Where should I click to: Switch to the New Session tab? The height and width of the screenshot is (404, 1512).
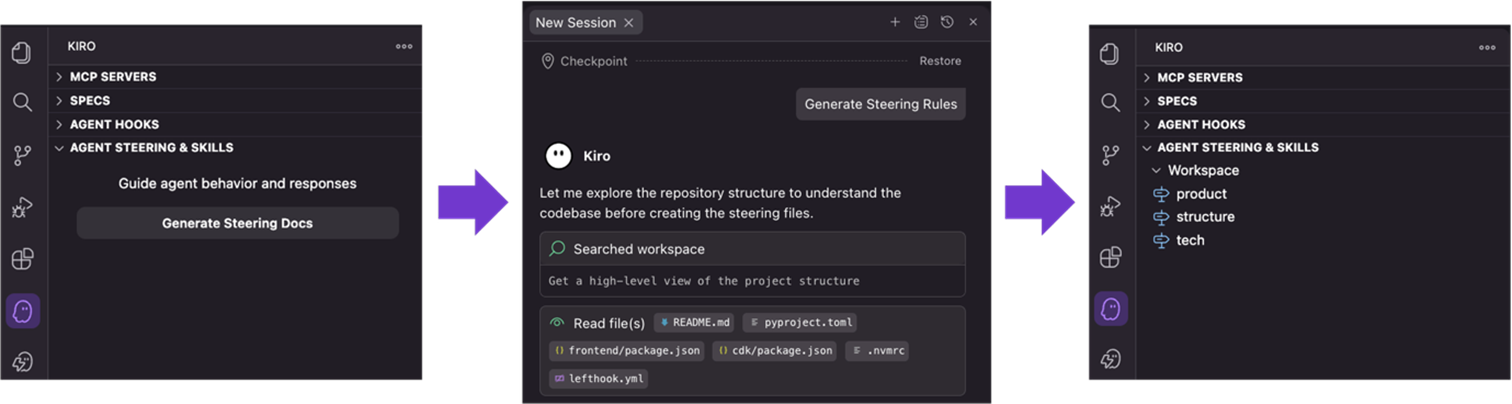(575, 22)
